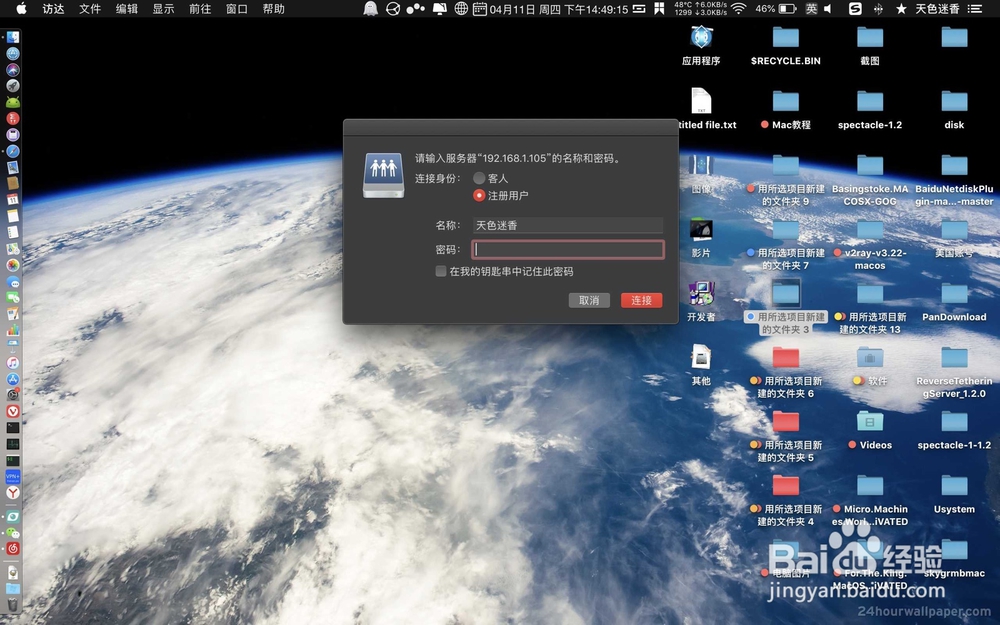Click the Shadowsocks icon in the menu bar

click(x=853, y=9)
